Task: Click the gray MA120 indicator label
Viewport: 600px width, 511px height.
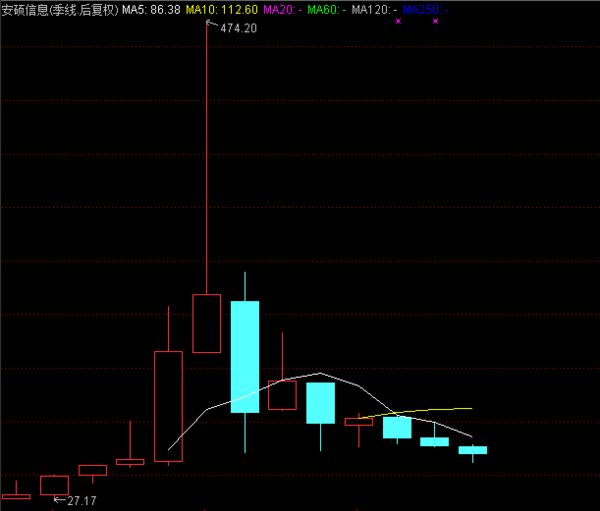Action: point(374,10)
